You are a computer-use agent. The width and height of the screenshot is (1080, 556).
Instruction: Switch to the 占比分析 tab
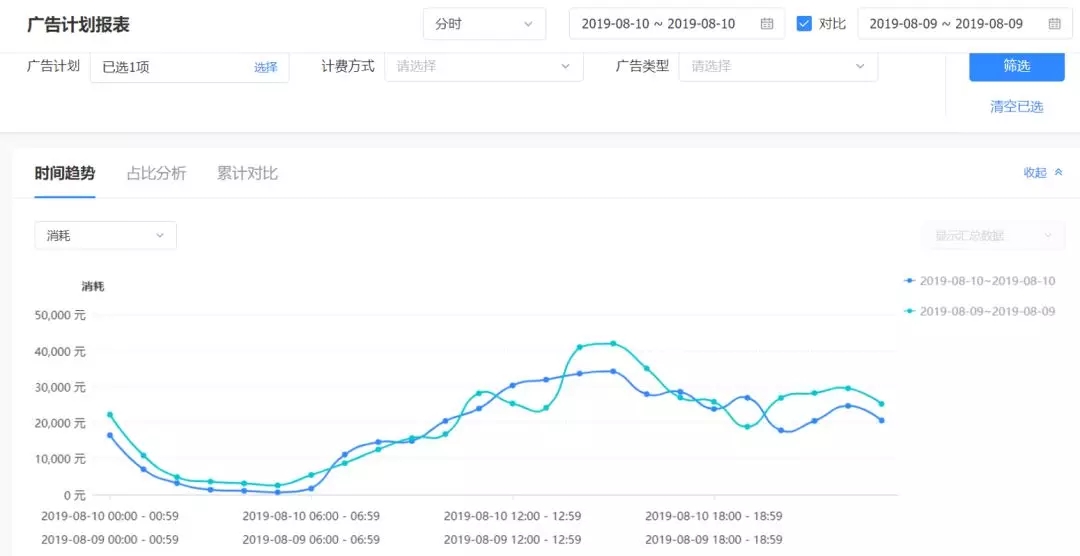tap(156, 173)
